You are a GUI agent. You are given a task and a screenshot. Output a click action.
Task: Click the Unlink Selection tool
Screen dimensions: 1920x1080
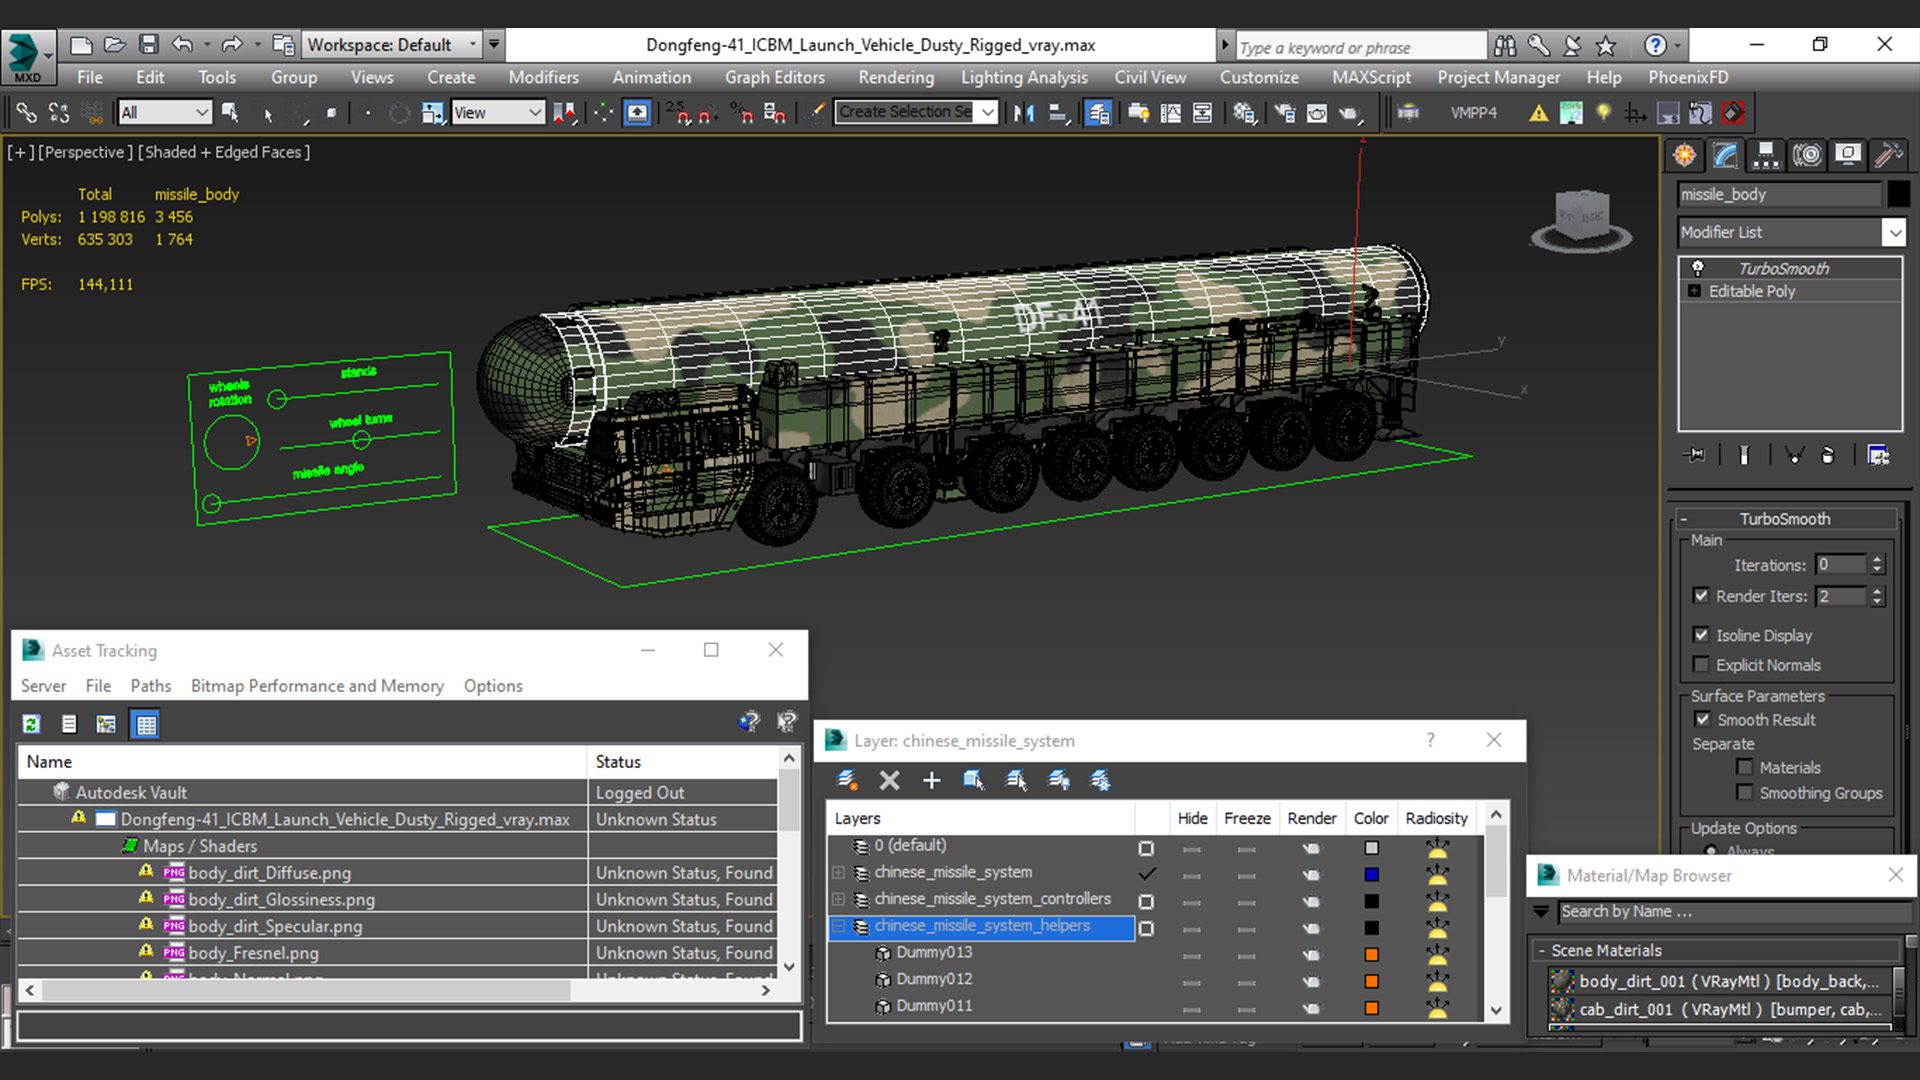59,113
